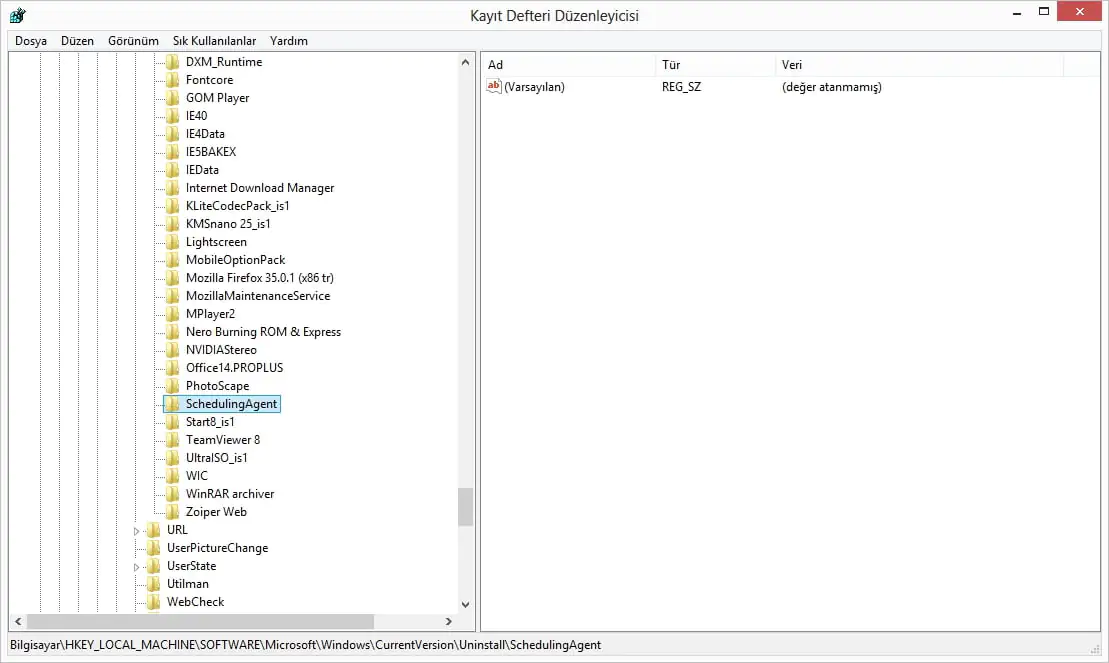The image size is (1109, 663).
Task: Open the Dosya menu
Action: click(x=30, y=41)
